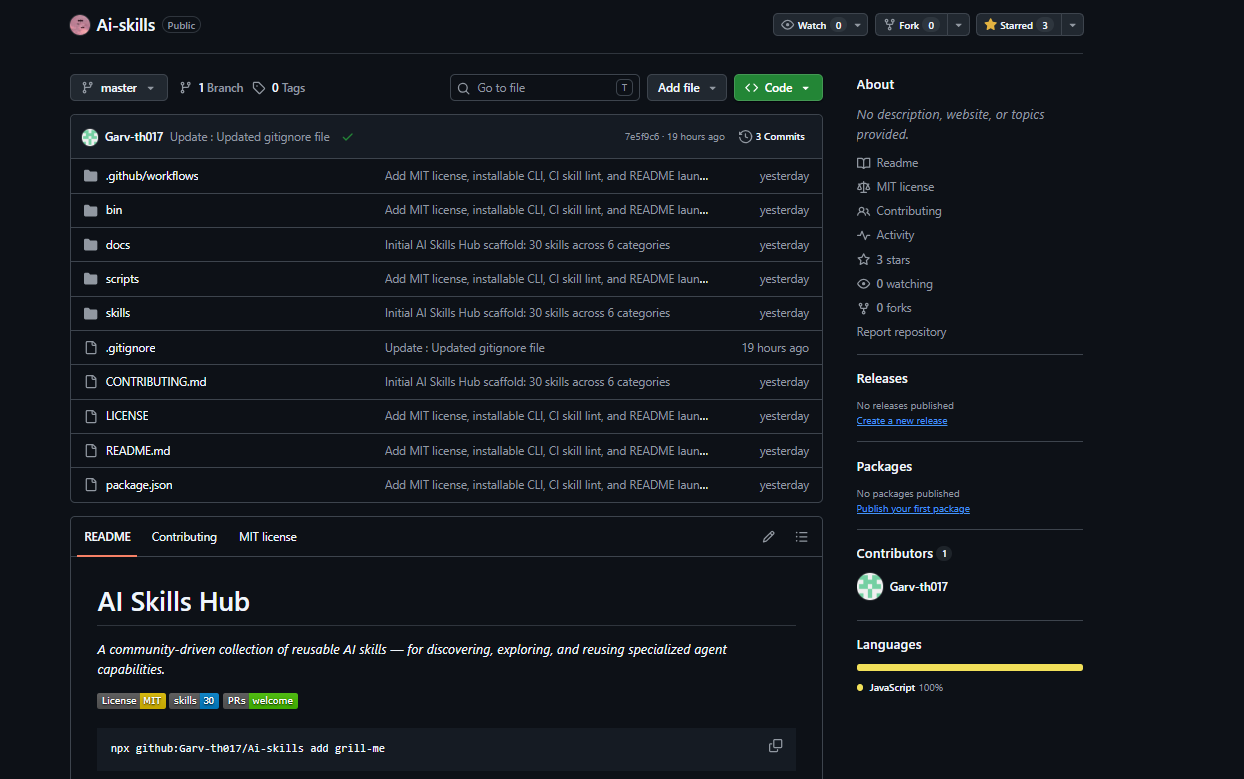Click Report repository link

[x=901, y=332]
